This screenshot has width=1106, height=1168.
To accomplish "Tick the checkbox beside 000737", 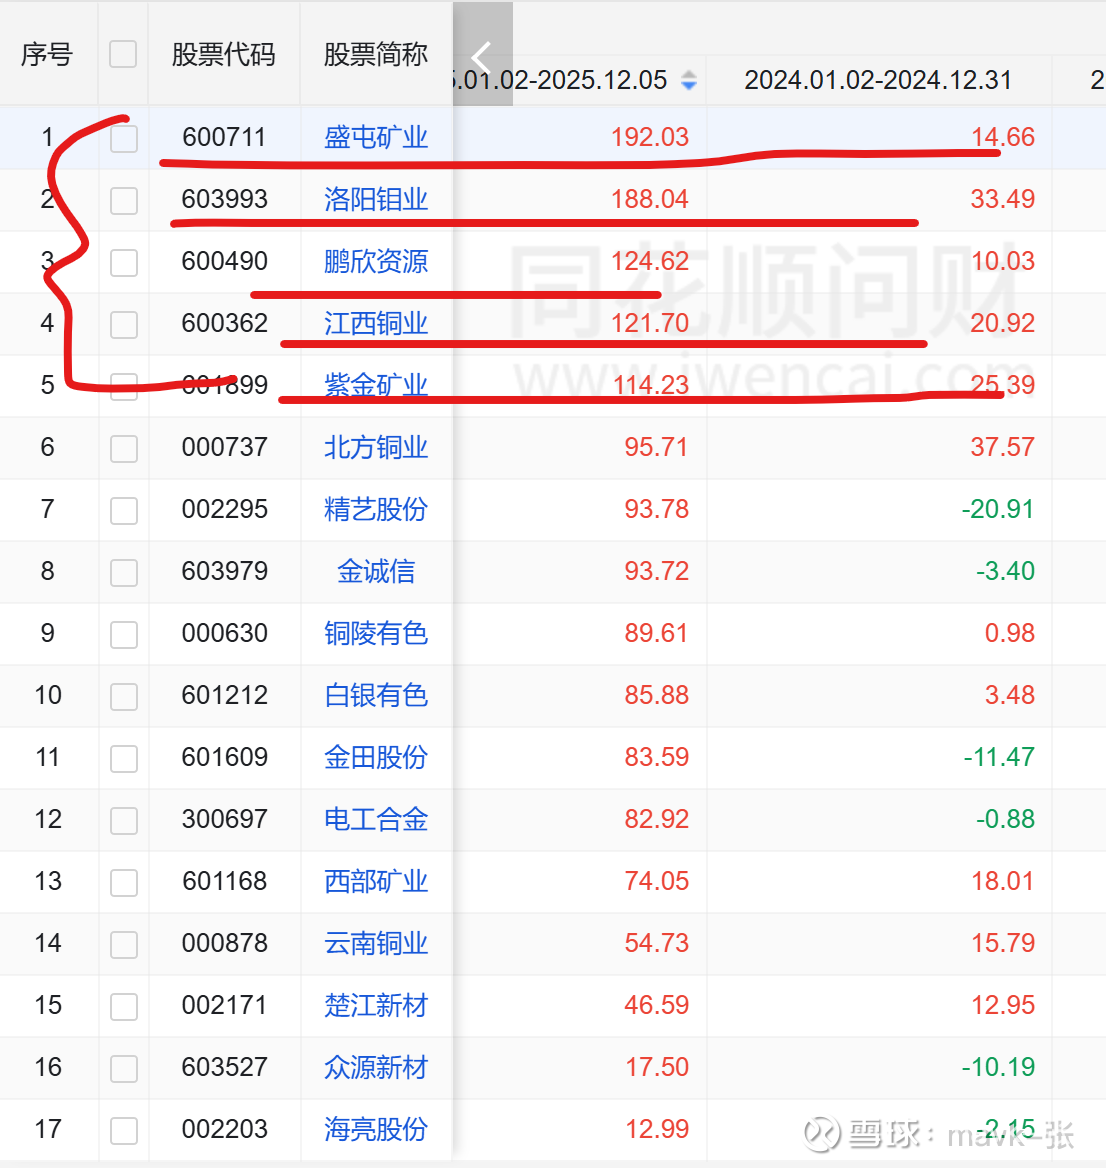I will [124, 448].
